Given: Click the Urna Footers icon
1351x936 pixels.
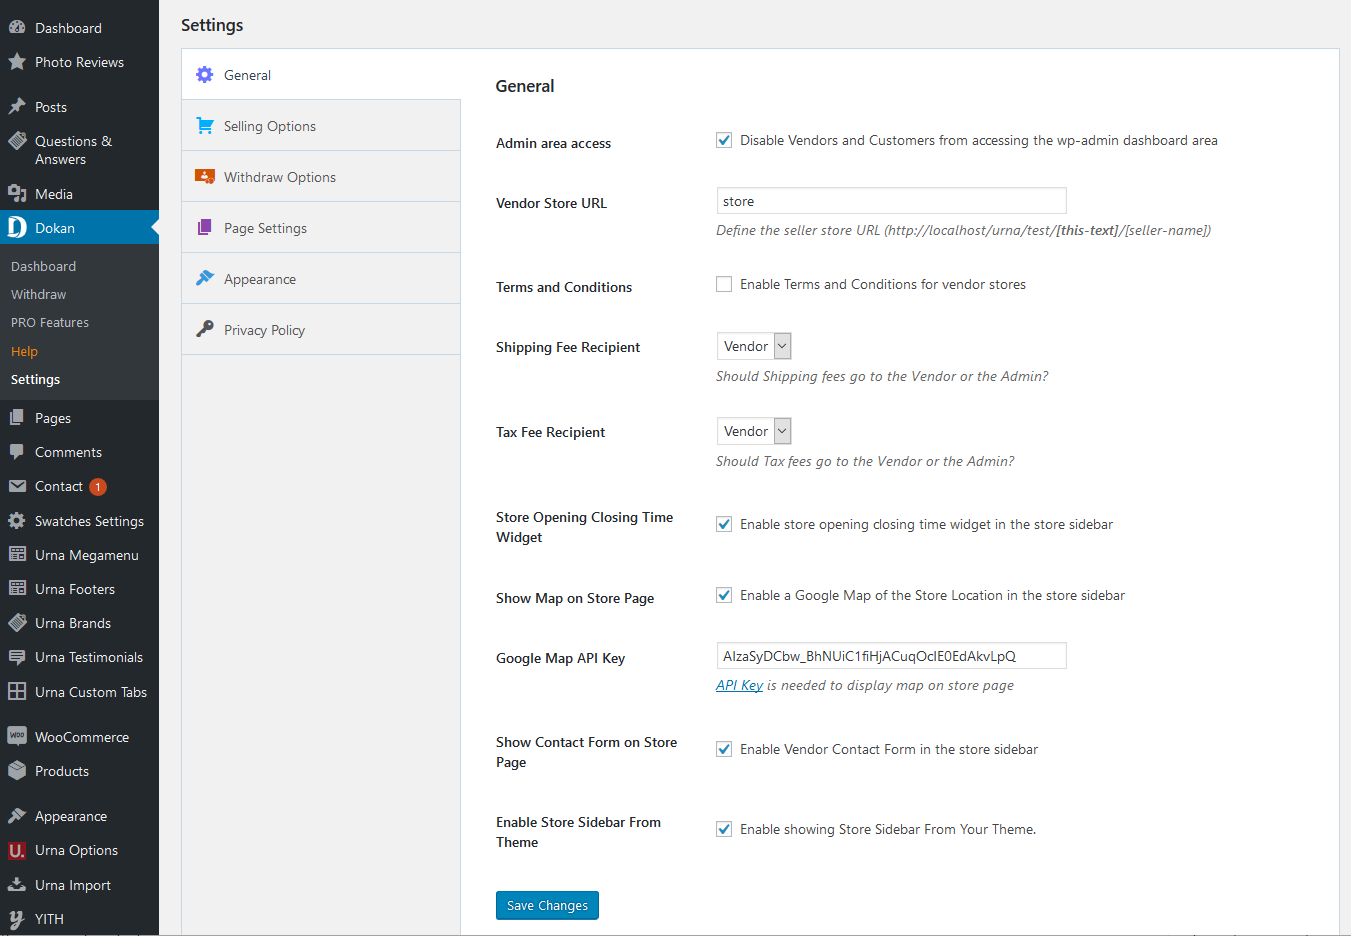Looking at the screenshot, I should tap(17, 589).
